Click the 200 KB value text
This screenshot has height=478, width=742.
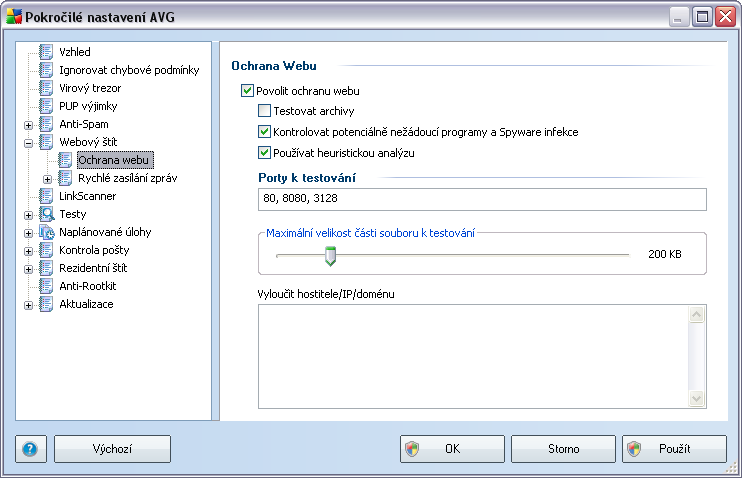coord(665,254)
